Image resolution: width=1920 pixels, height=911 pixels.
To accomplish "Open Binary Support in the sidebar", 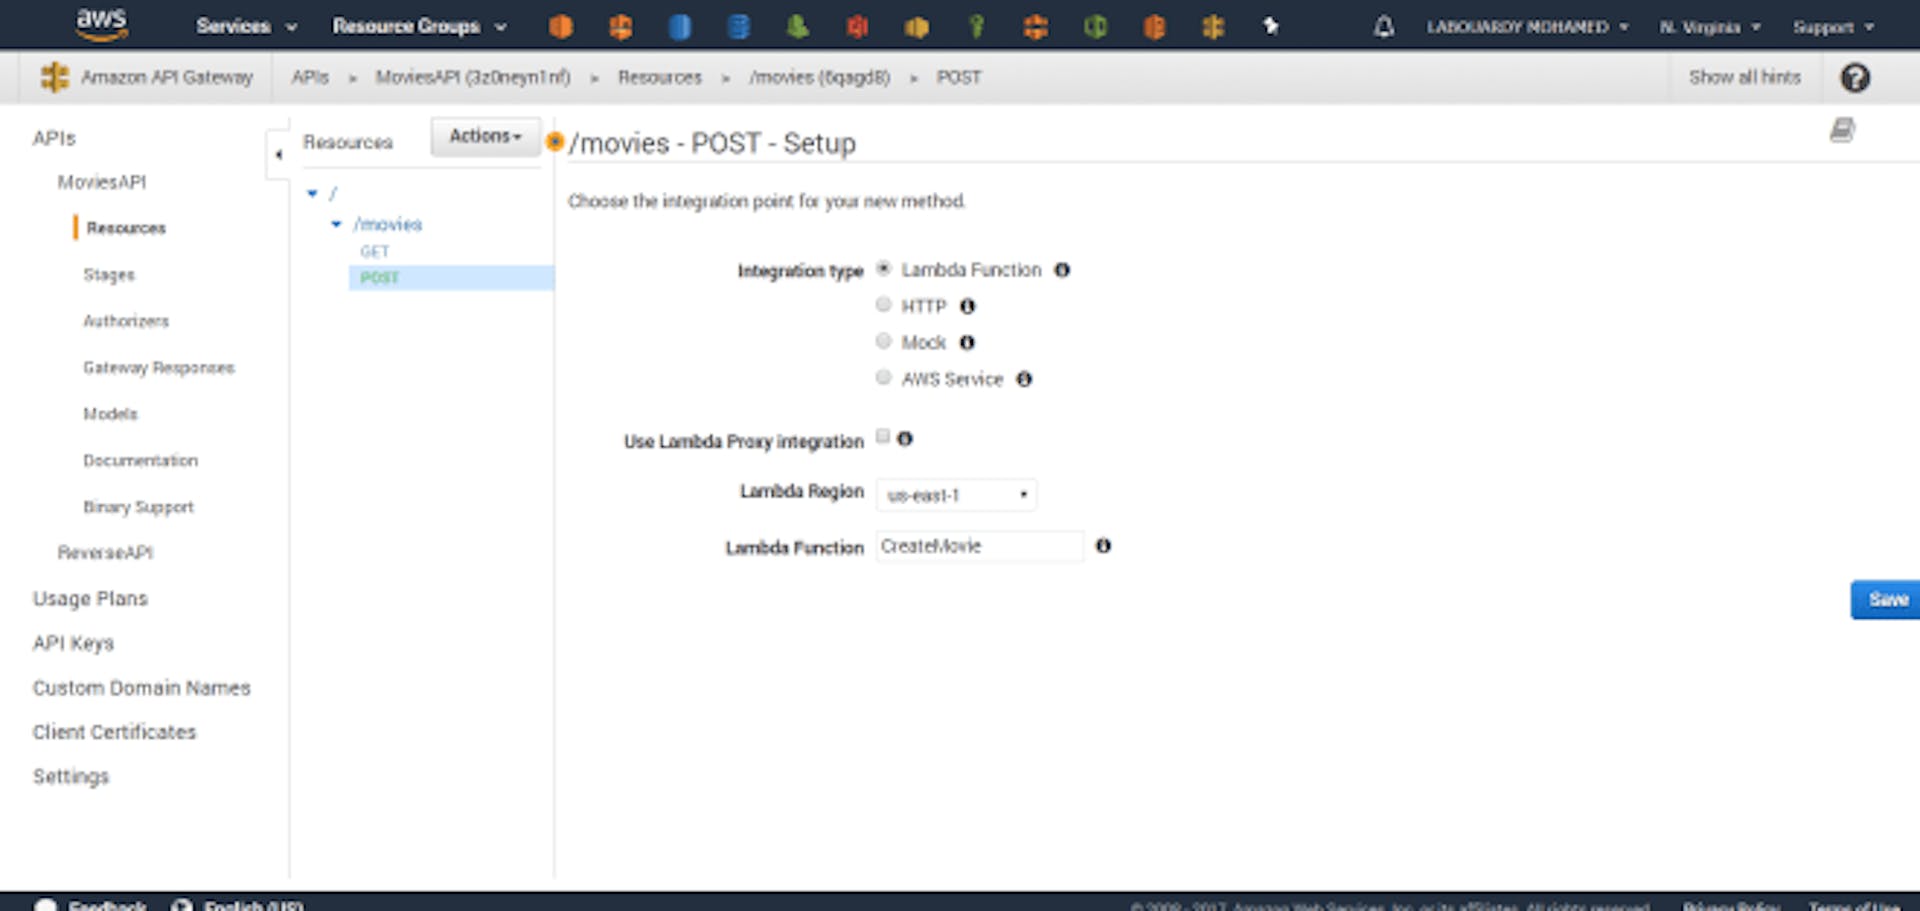I will coord(138,507).
